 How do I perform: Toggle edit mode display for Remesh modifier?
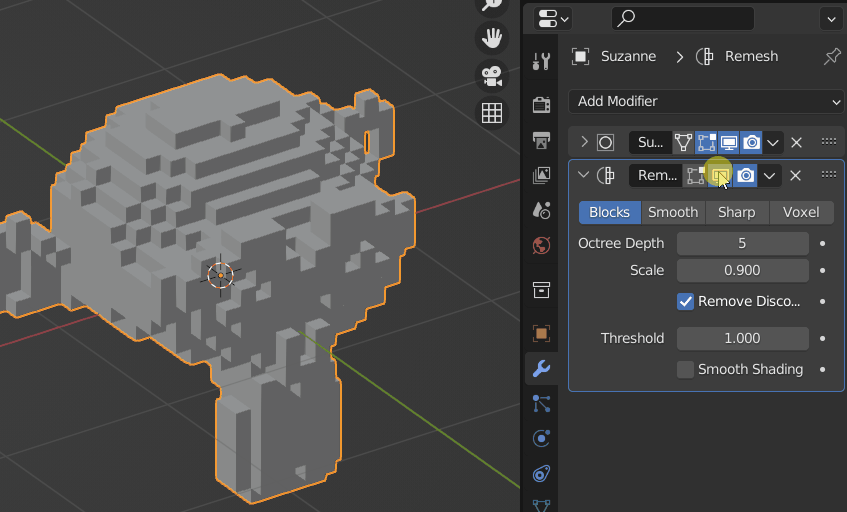tap(696, 176)
